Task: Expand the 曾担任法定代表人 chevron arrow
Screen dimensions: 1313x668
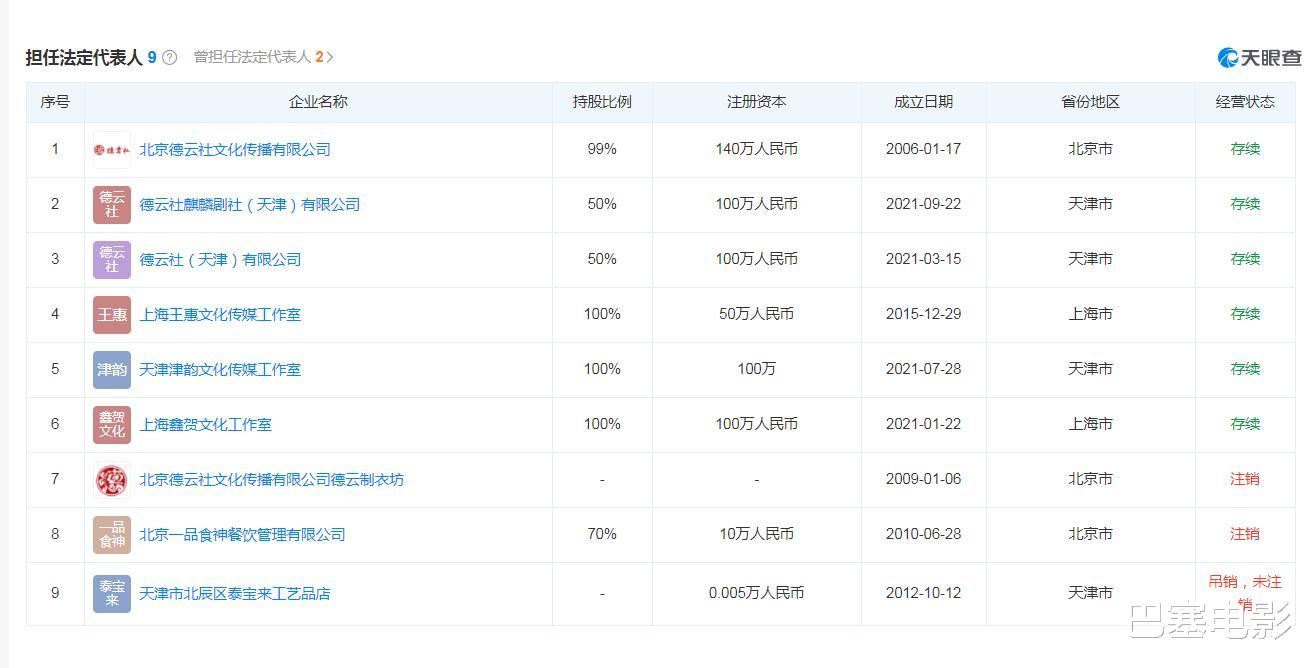Action: click(330, 57)
